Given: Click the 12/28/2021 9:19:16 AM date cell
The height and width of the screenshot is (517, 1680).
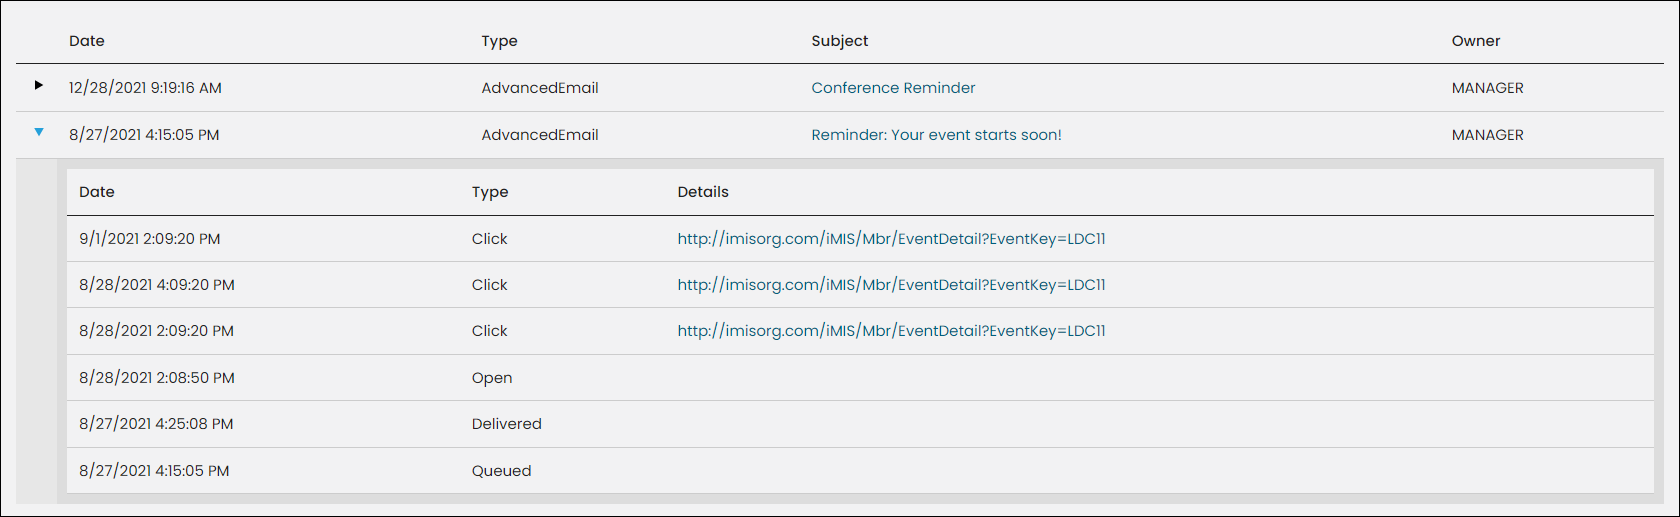Looking at the screenshot, I should (x=145, y=88).
